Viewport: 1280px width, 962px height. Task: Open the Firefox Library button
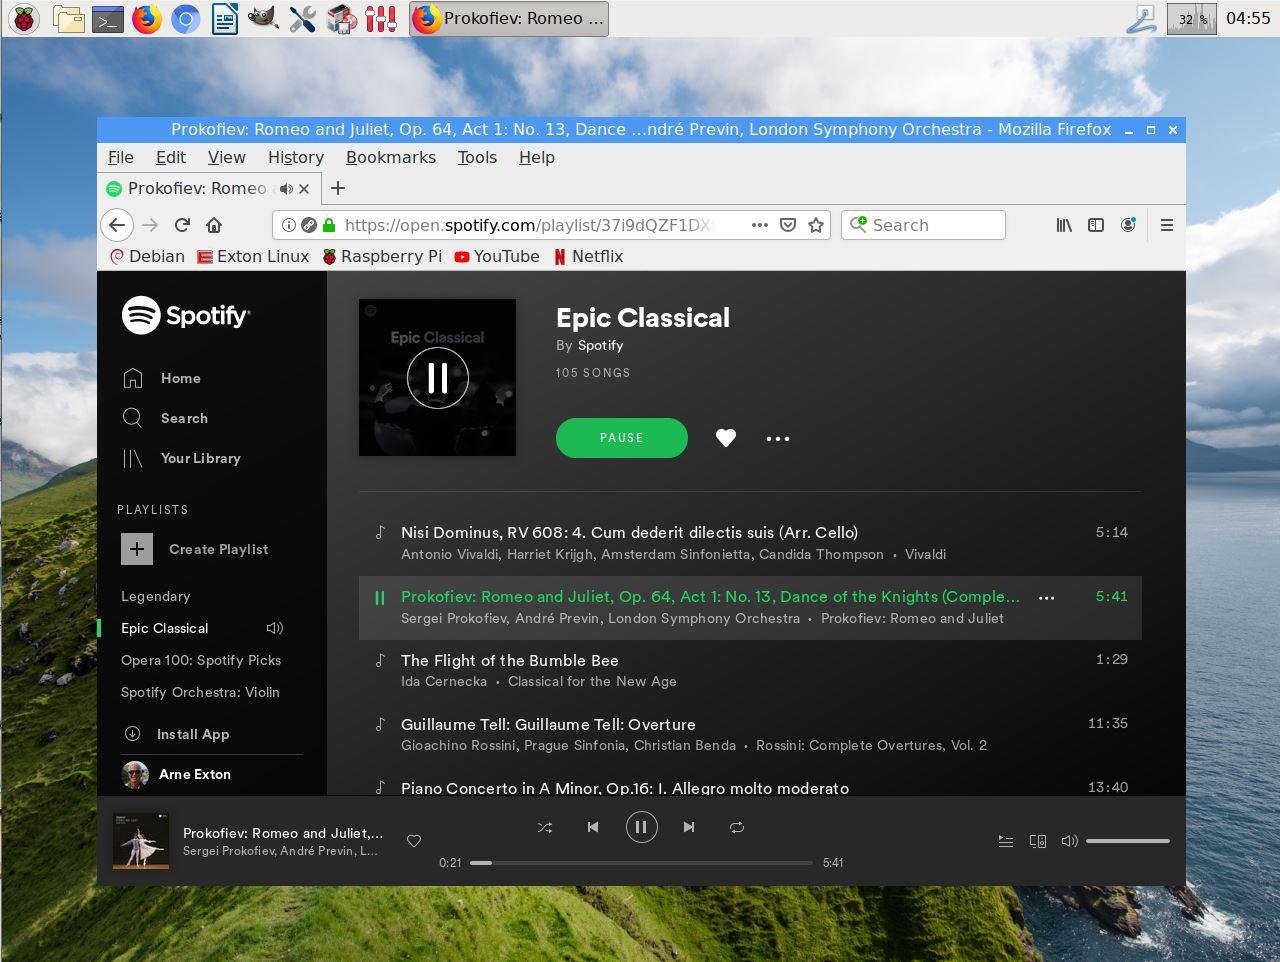[x=1064, y=225]
